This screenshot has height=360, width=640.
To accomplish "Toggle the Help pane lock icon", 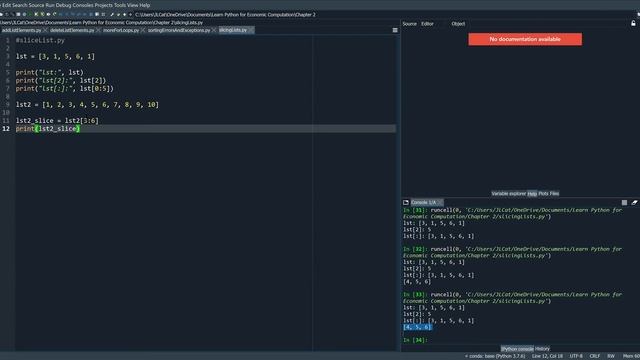I will (x=633, y=24).
